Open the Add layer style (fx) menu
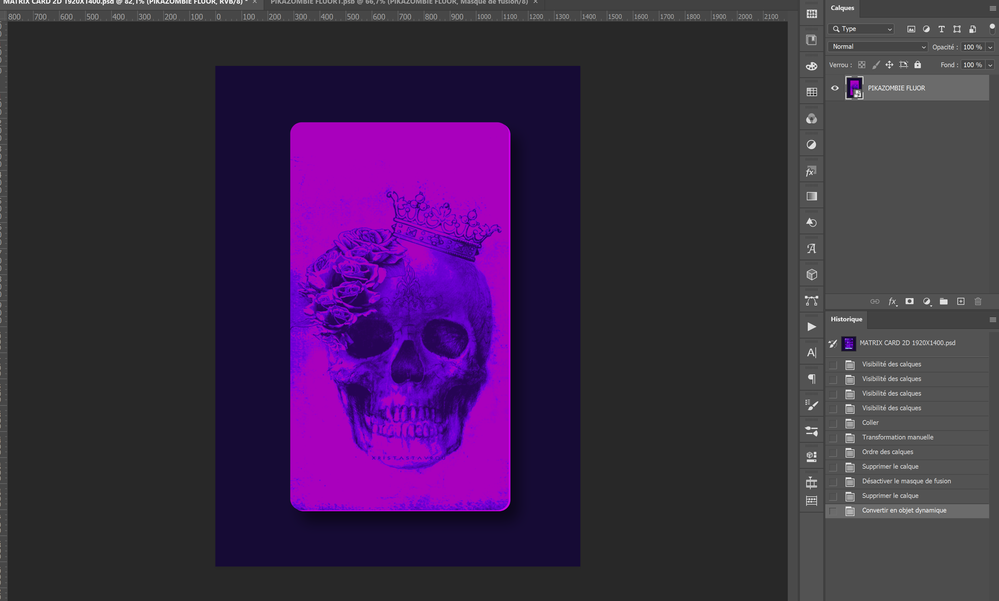 (x=893, y=301)
